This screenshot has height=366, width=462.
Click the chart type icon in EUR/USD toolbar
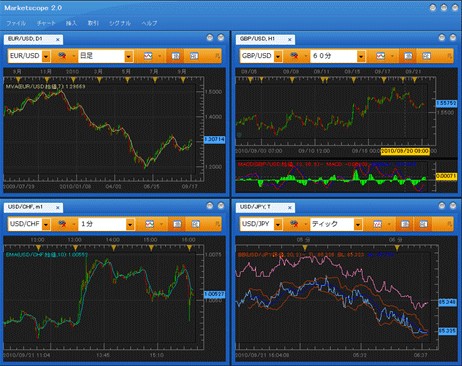[148, 56]
